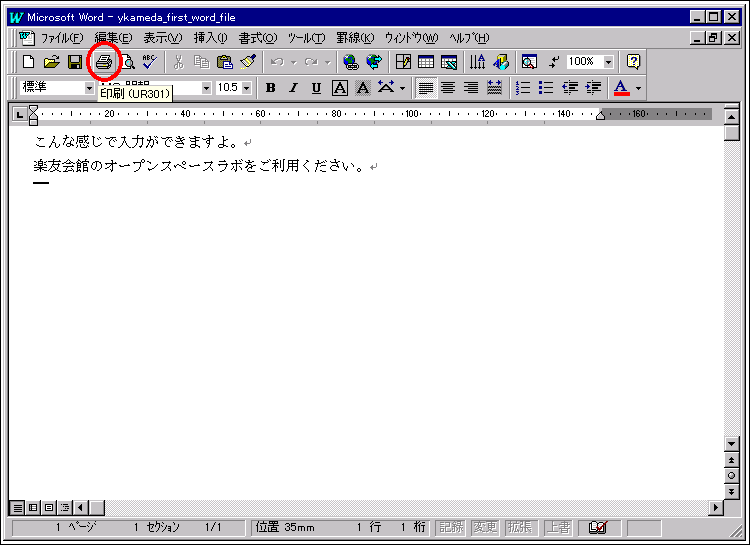This screenshot has height=545, width=750.
Task: Open the drawing toolbar
Action: click(x=500, y=62)
